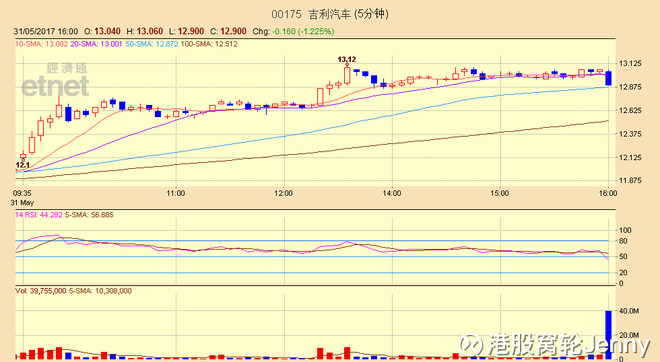Image resolution: width=660 pixels, height=362 pixels.
Task: Click the change value Chg: -0.160 (-1.225%)
Action: tap(293, 32)
